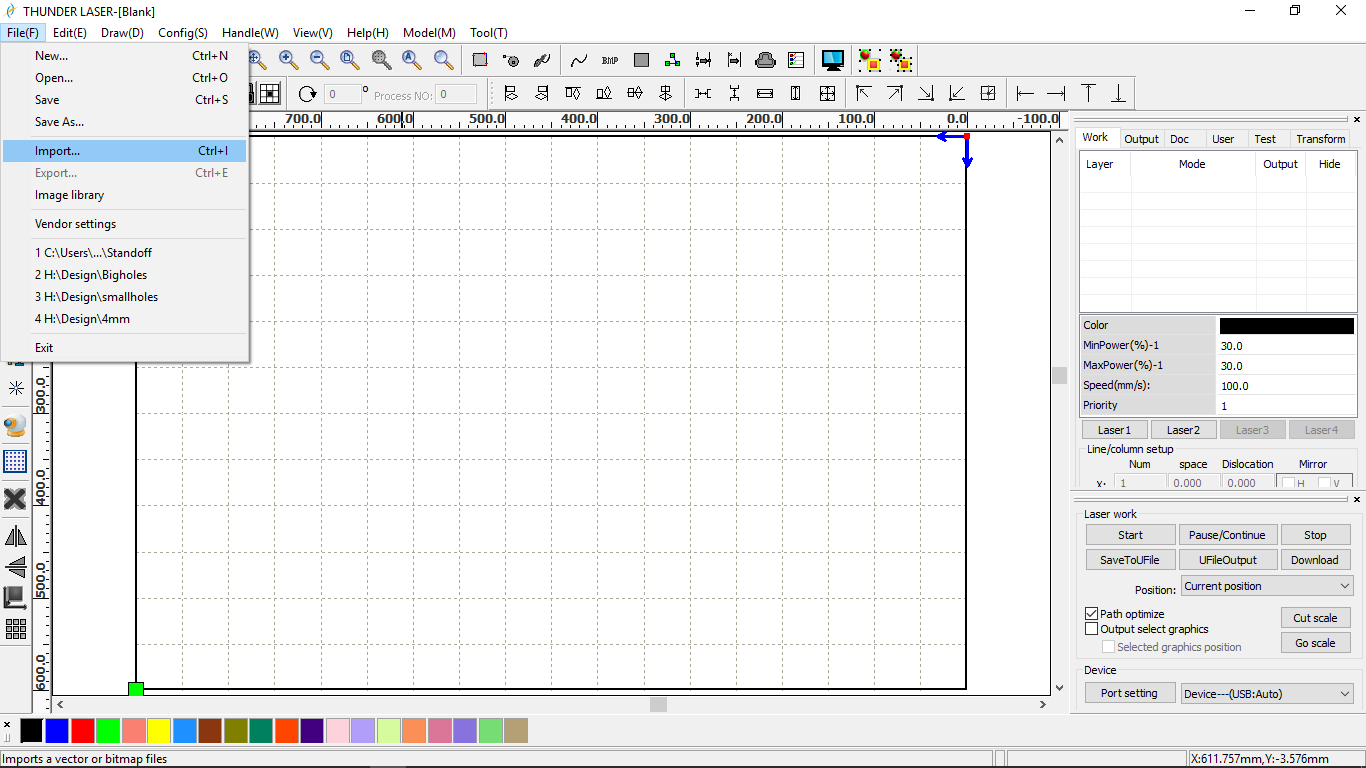Click the rotate clockwise arrow icon

[308, 94]
